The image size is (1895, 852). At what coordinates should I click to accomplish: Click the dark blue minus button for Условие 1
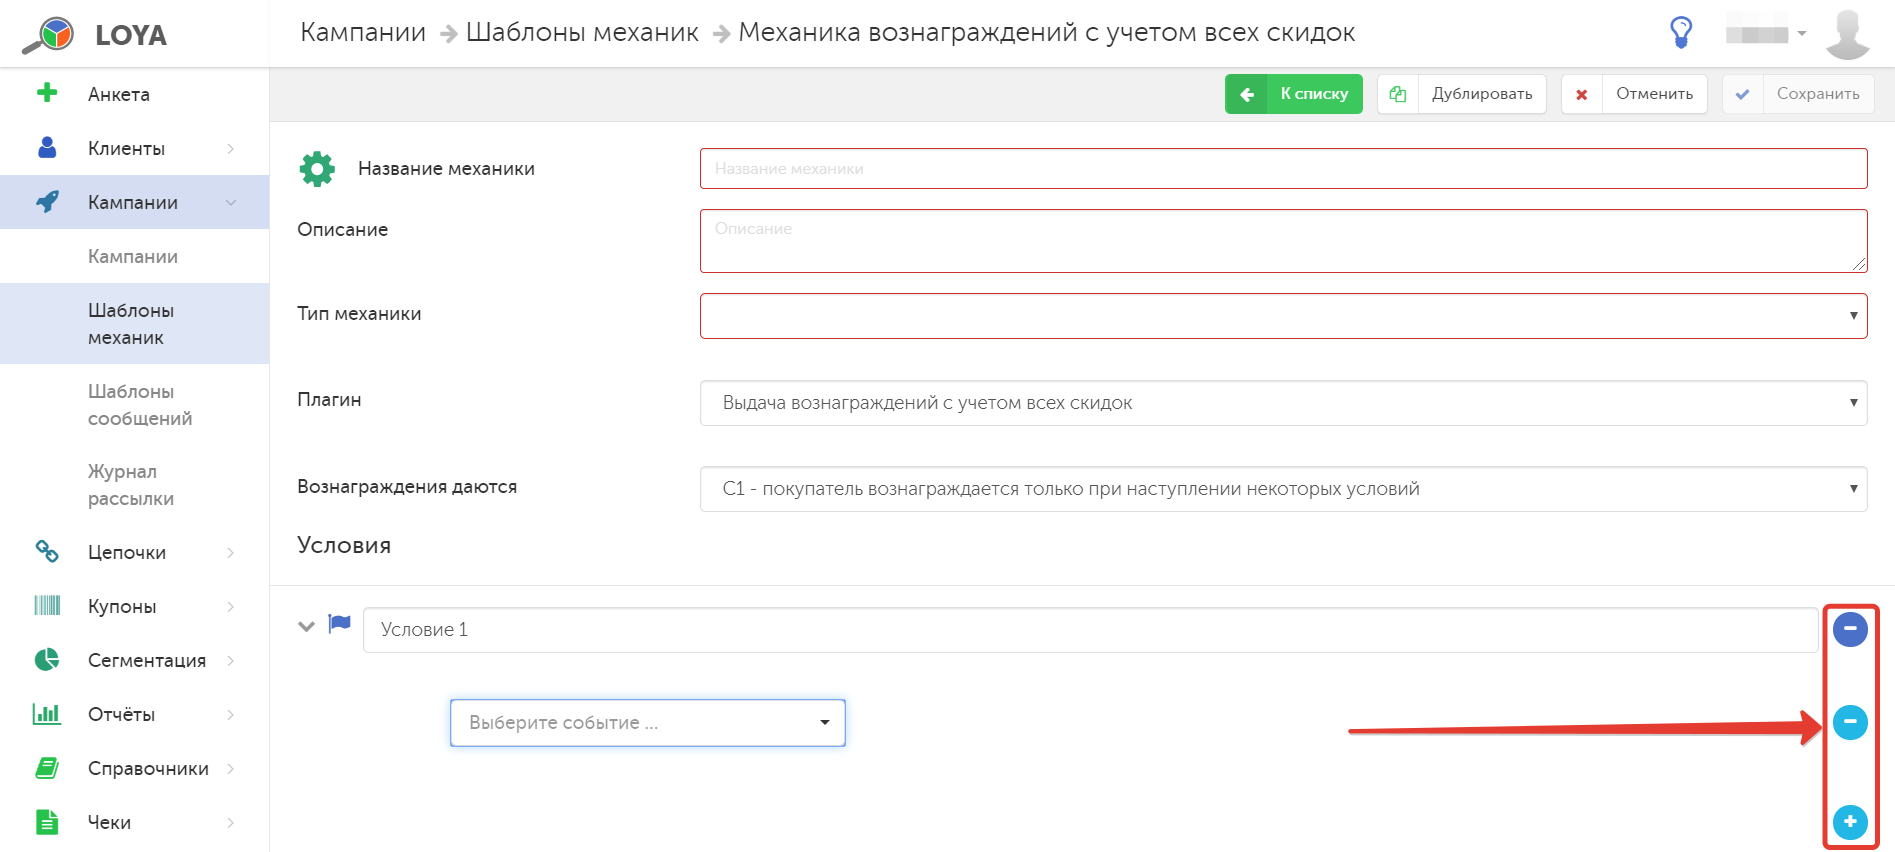point(1850,629)
